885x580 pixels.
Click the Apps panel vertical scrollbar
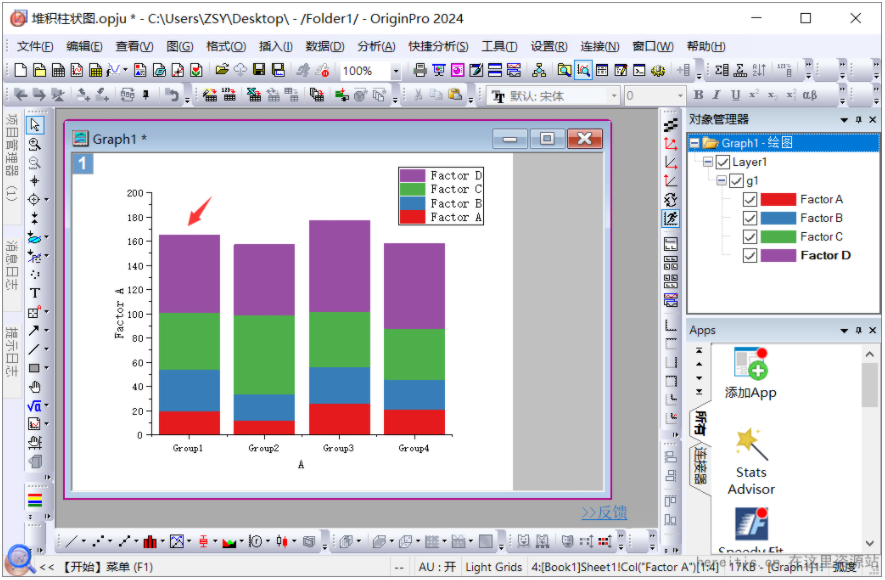click(869, 449)
